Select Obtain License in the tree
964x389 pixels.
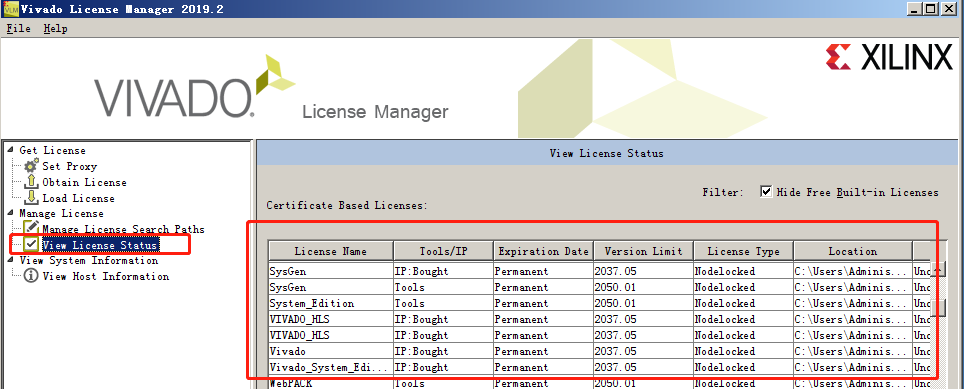click(x=84, y=182)
